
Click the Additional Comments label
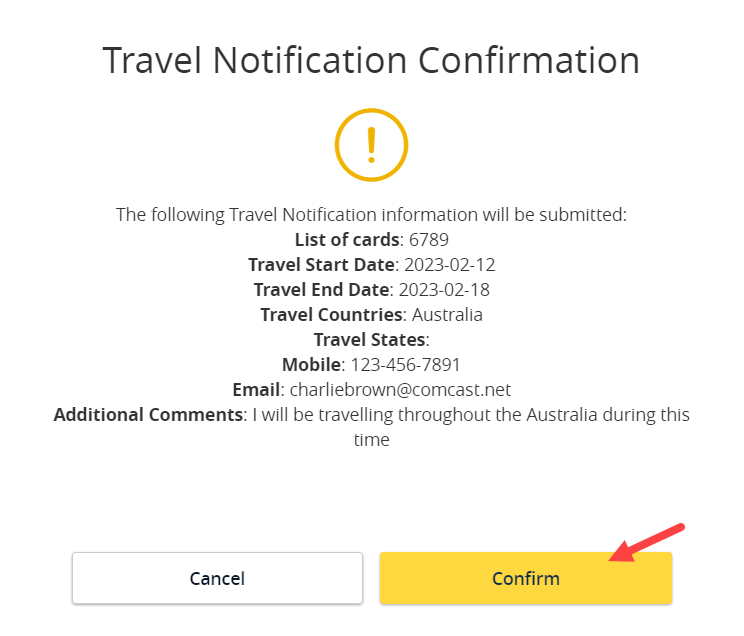148,415
